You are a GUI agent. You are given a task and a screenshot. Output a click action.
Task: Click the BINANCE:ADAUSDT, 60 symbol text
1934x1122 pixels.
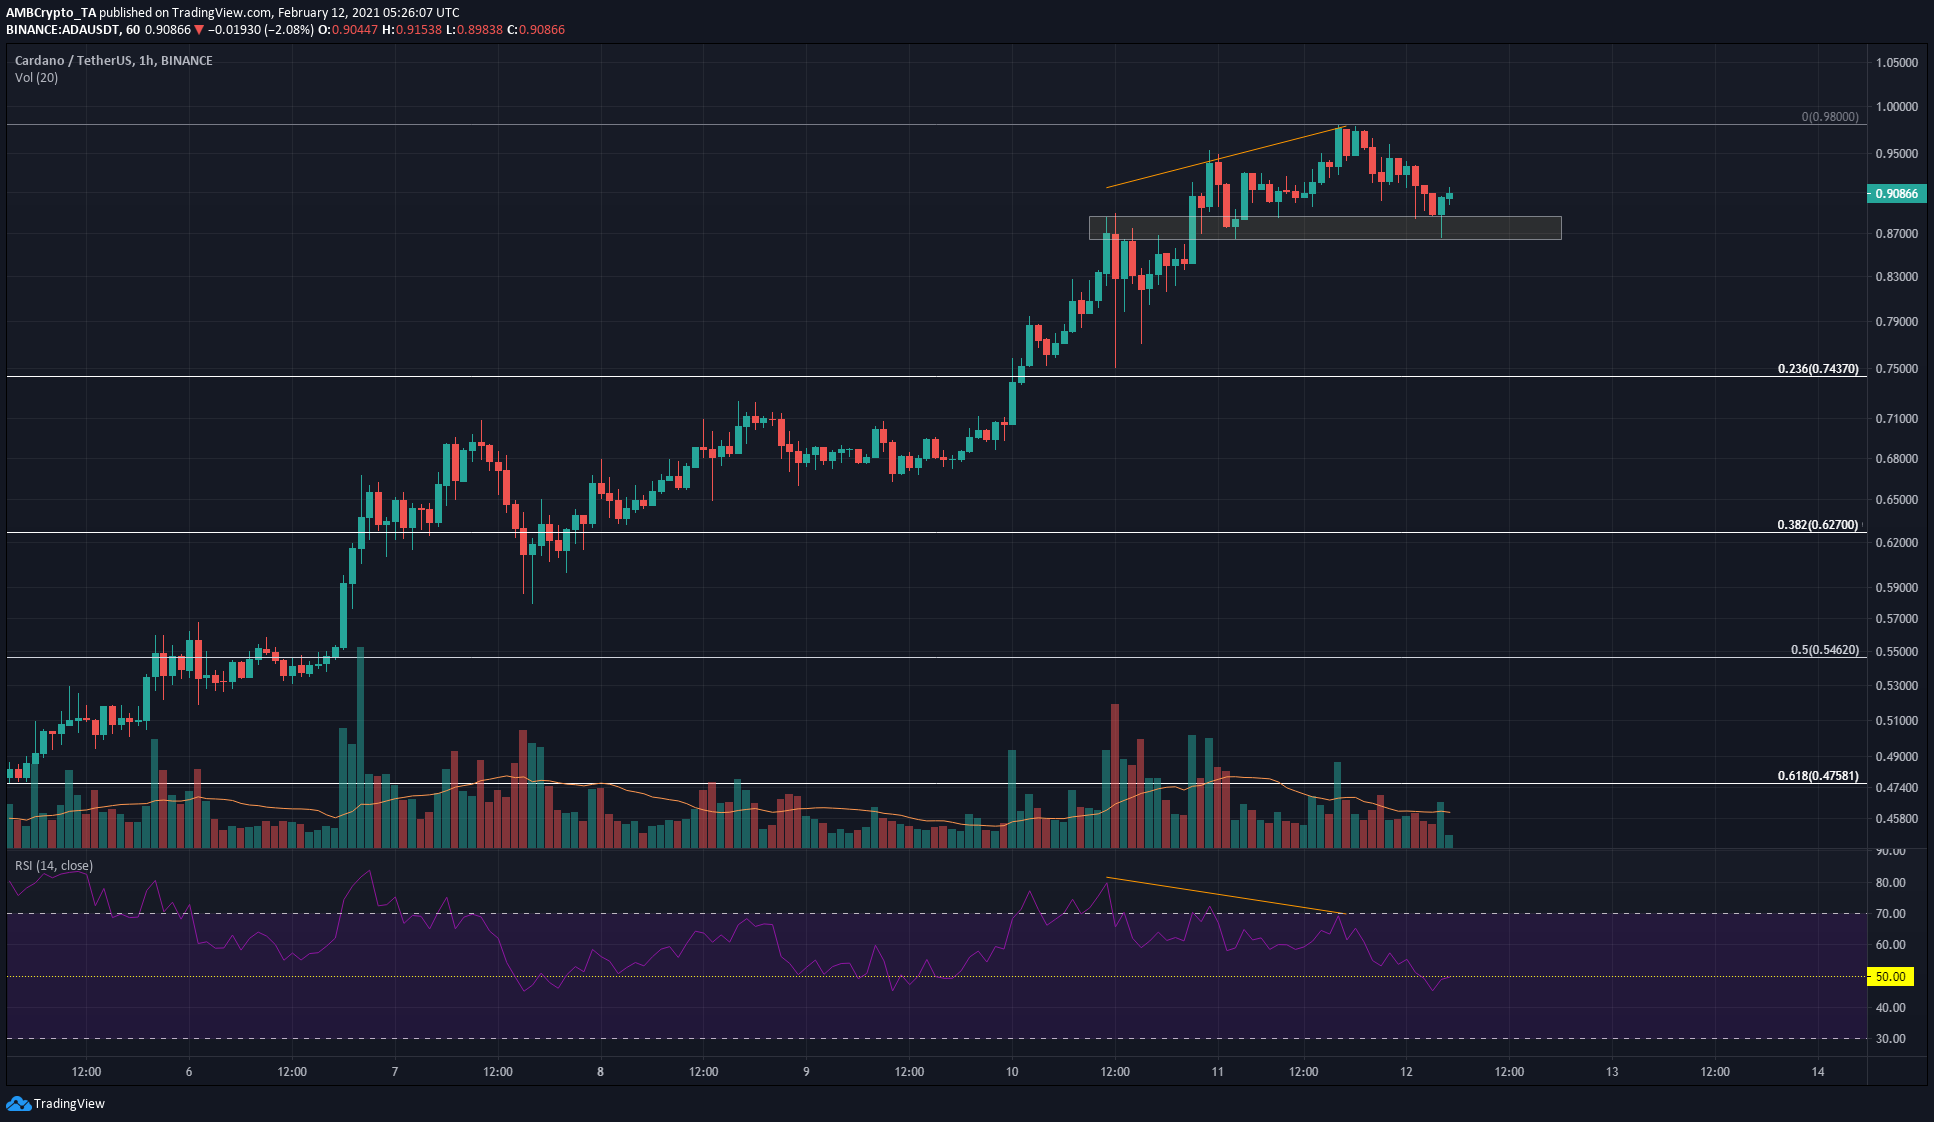[x=73, y=30]
